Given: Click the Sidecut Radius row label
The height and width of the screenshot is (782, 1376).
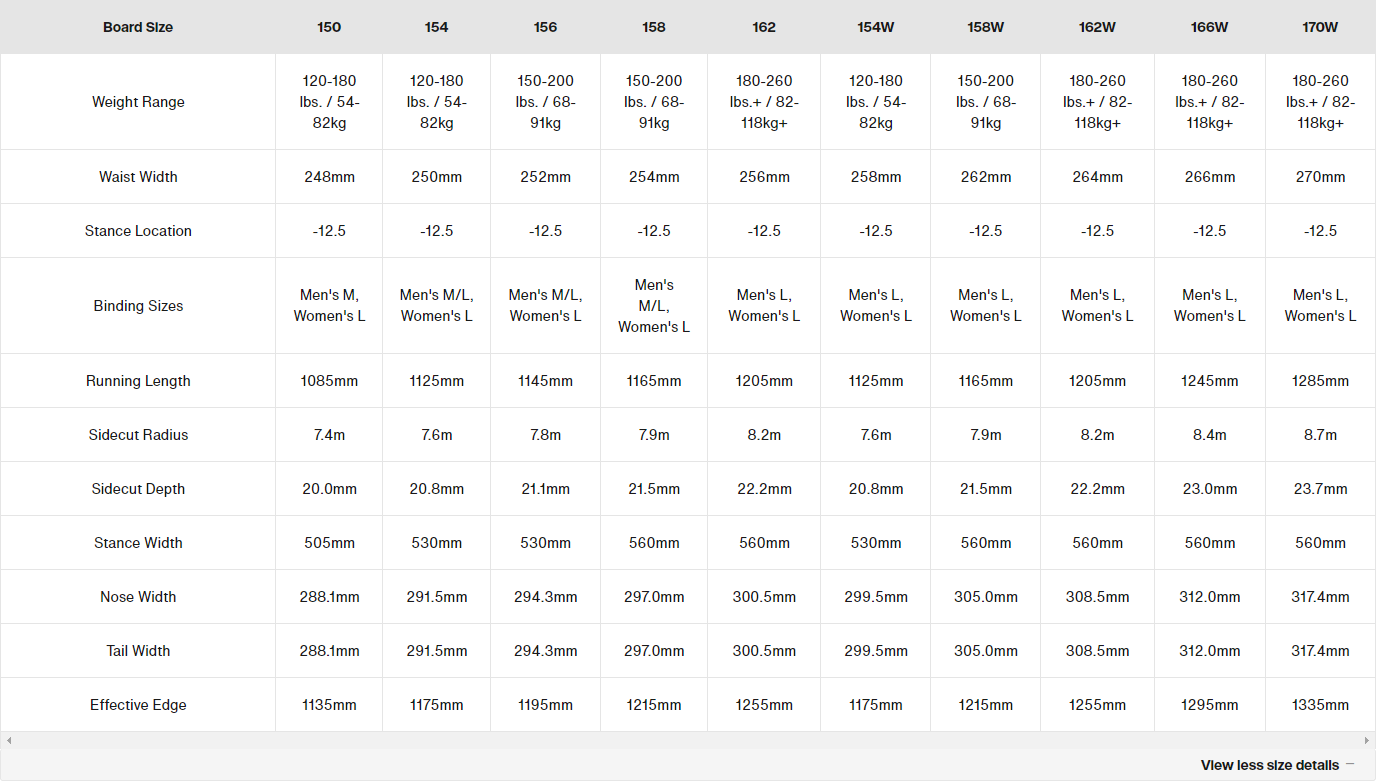Looking at the screenshot, I should (138, 435).
